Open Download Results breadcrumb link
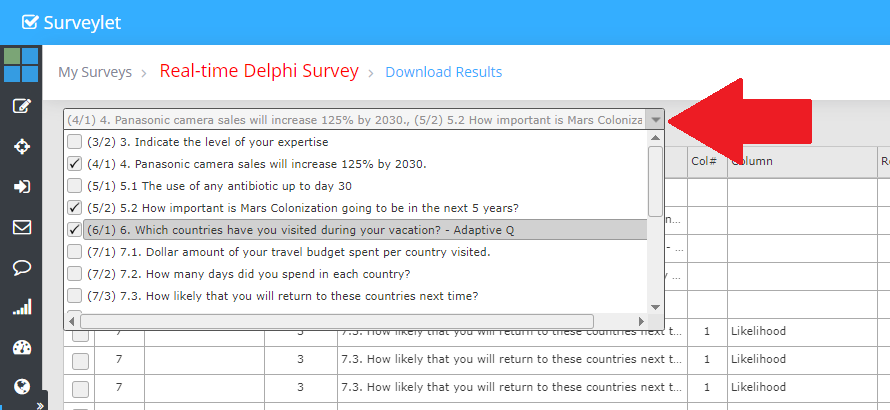 point(443,72)
